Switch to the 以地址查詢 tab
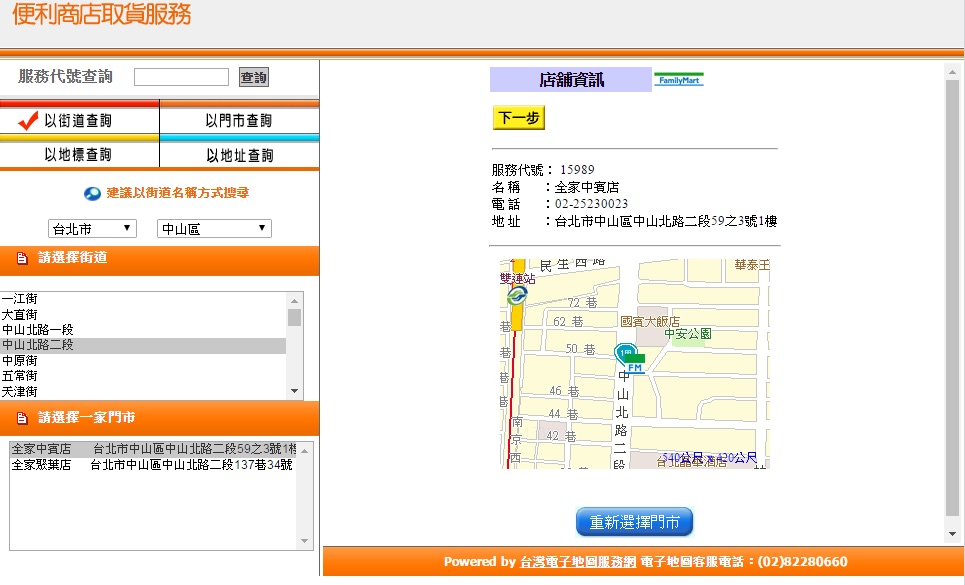The width and height of the screenshot is (965, 585). (239, 155)
